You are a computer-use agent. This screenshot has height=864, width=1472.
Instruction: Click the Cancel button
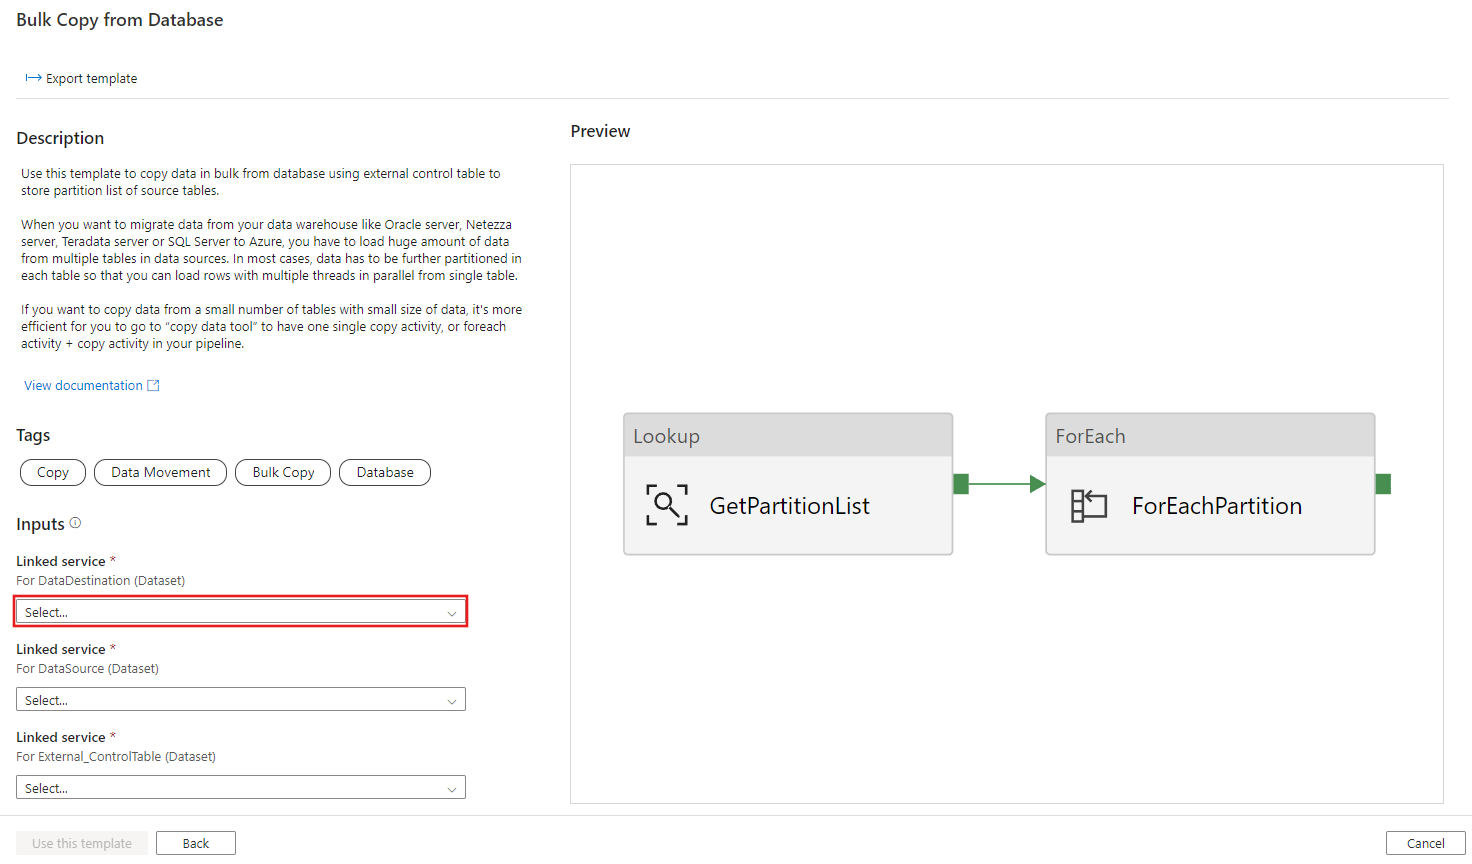pos(1425,843)
